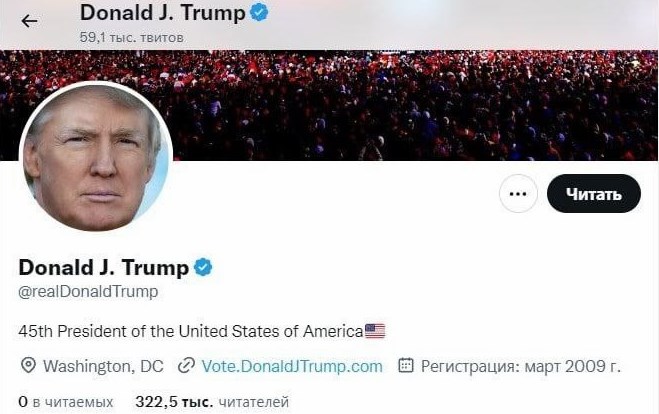The image size is (659, 414).
Task: Click the 45th President bio text
Action: [x=191, y=331]
